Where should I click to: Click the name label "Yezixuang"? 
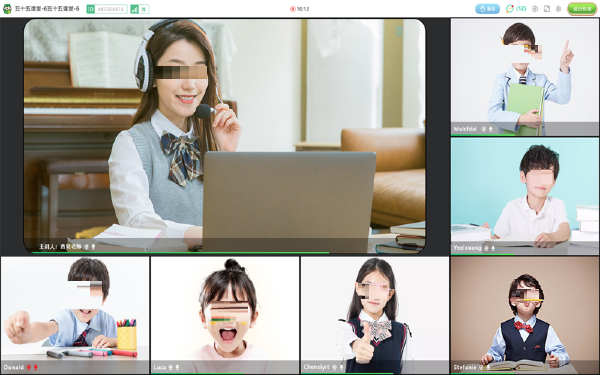coord(467,248)
